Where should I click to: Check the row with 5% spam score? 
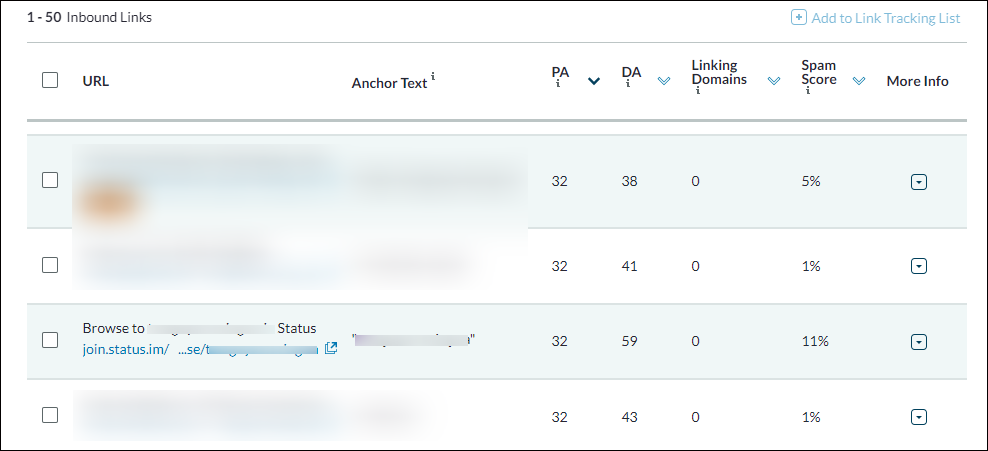[50, 180]
